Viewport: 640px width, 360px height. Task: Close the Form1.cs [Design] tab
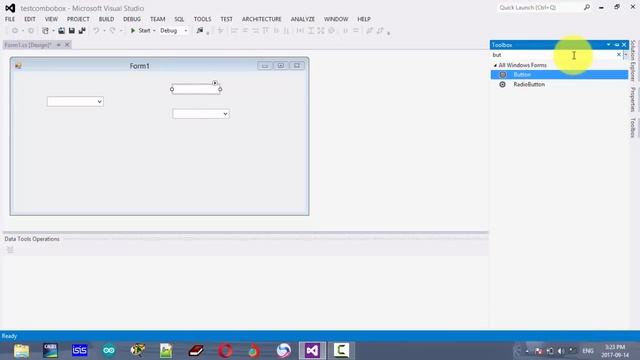[67, 45]
